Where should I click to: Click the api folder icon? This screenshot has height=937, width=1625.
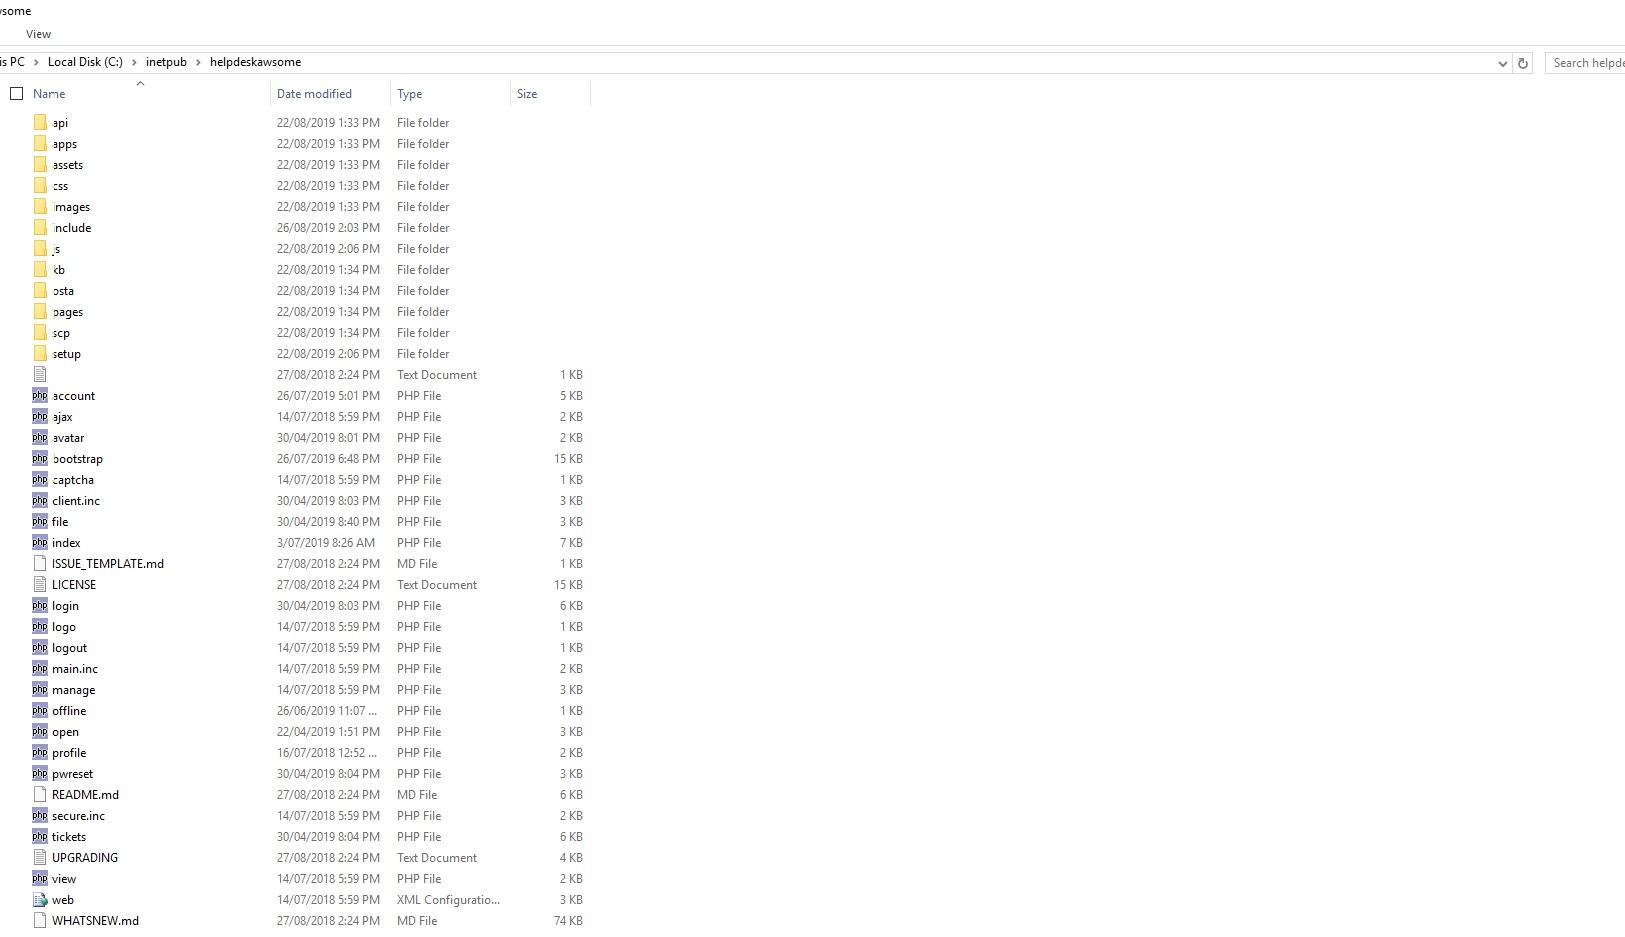(x=40, y=122)
